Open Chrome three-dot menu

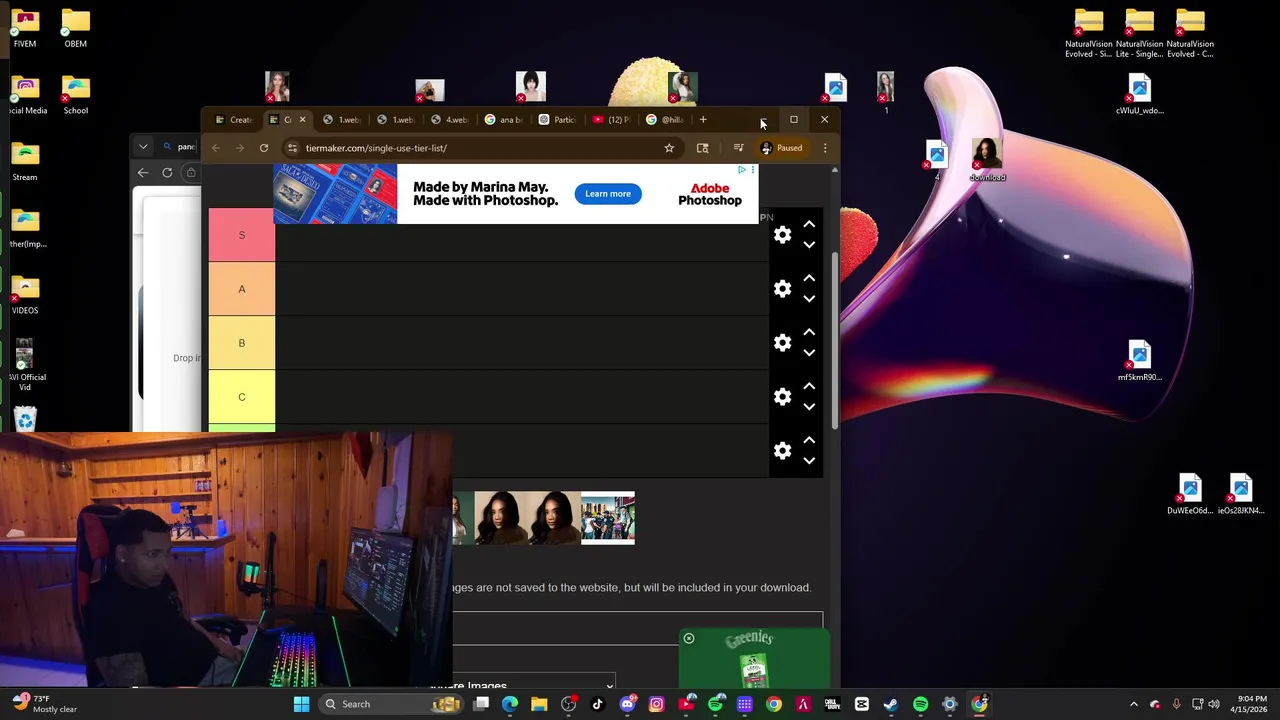click(825, 148)
